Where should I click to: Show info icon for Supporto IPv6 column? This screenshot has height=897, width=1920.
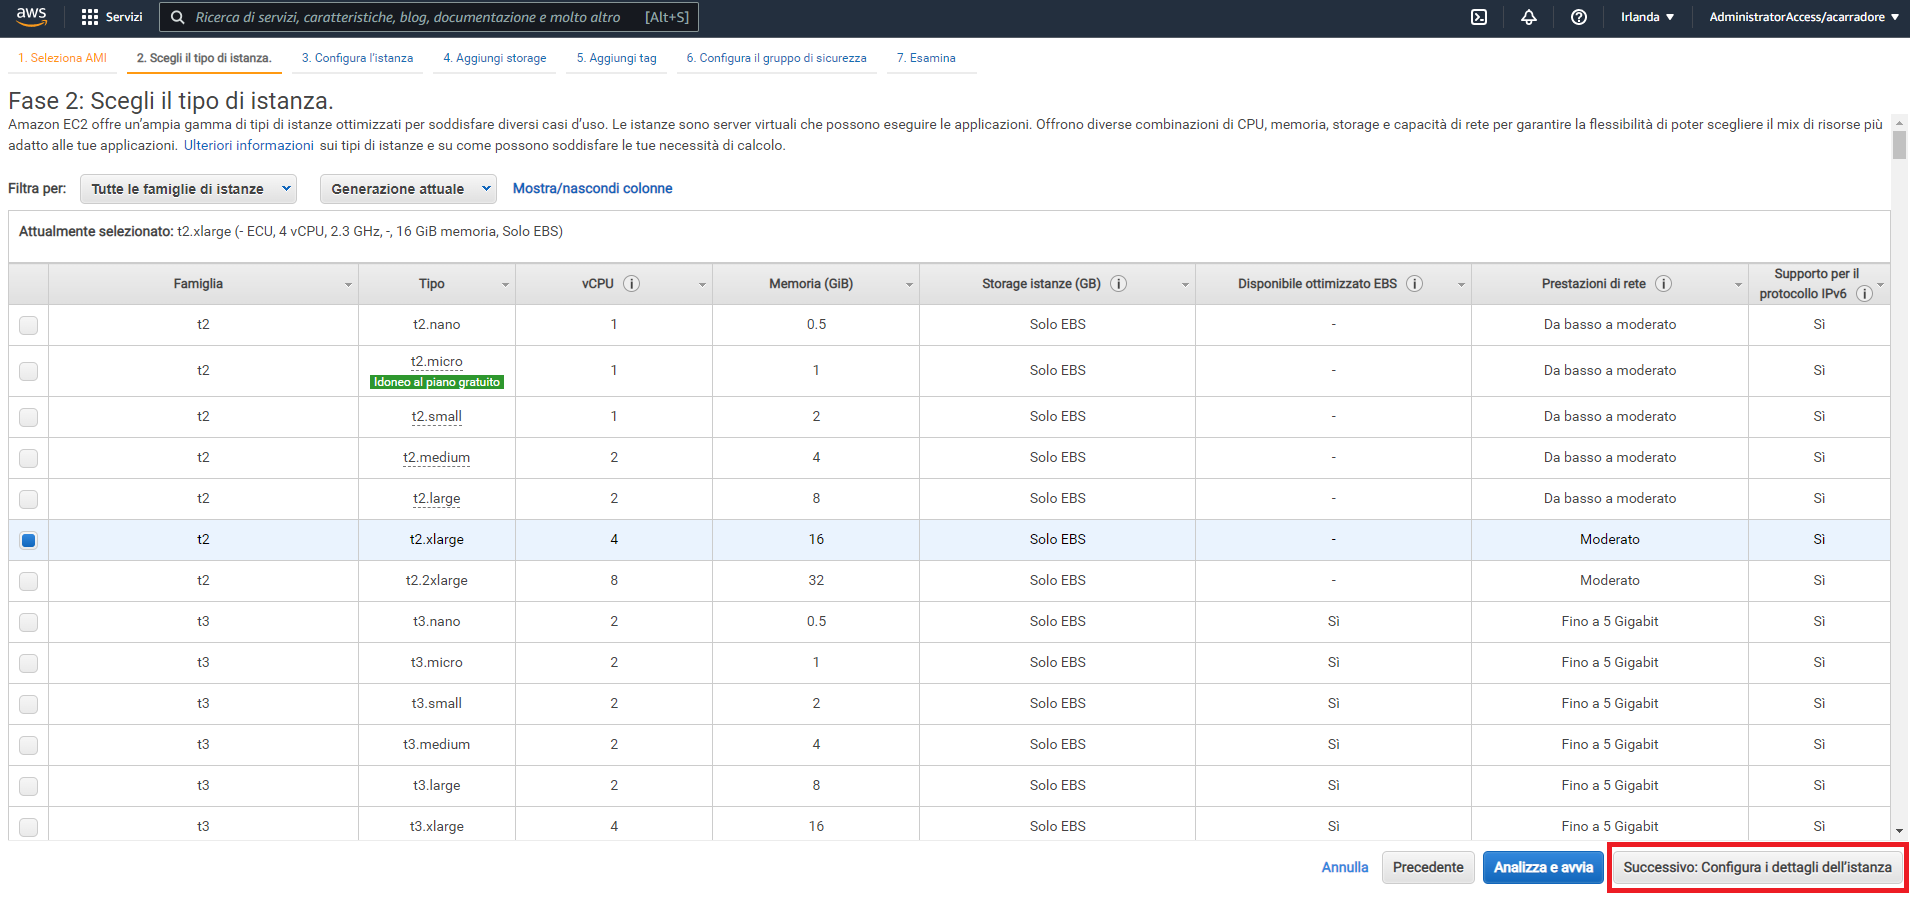[x=1864, y=294]
